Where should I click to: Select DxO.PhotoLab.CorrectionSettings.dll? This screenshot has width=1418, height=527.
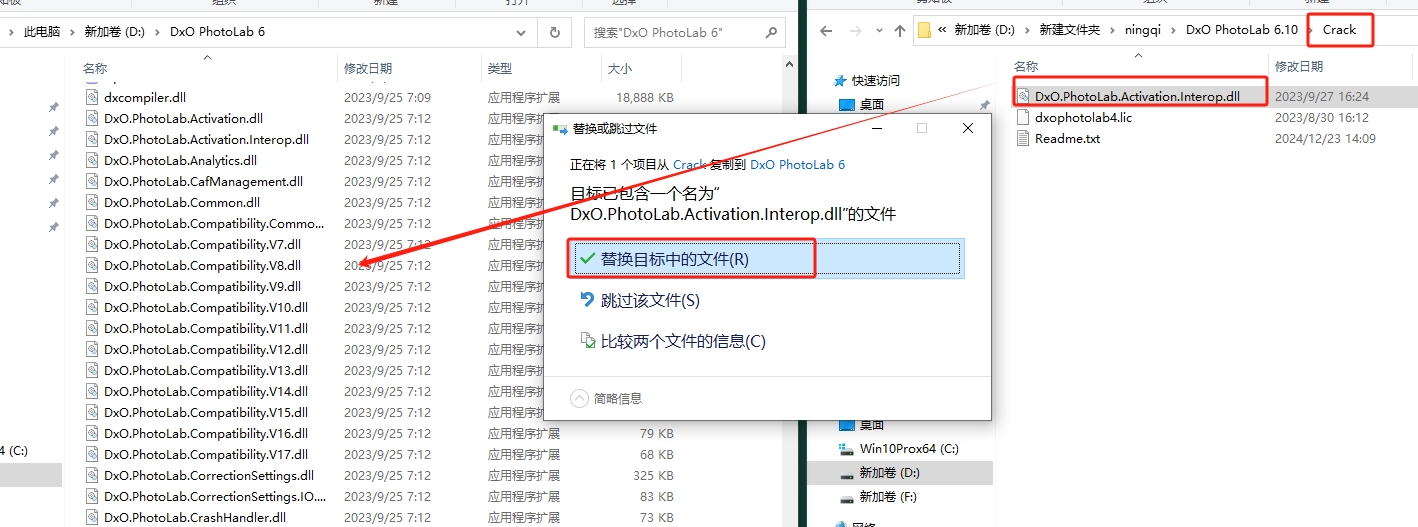tap(209, 476)
